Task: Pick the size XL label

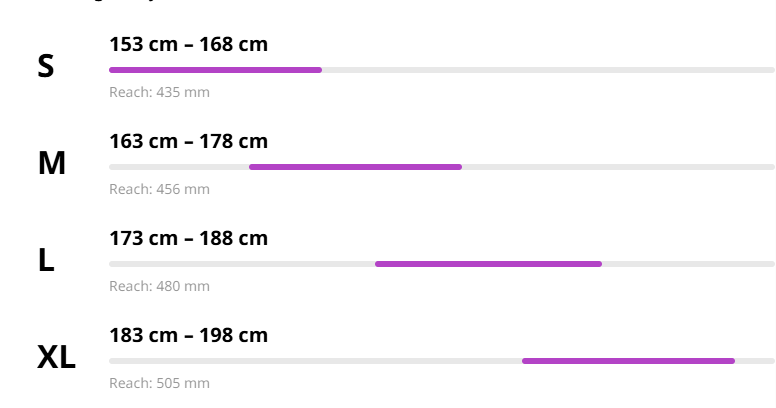Action: pyautogui.click(x=56, y=357)
